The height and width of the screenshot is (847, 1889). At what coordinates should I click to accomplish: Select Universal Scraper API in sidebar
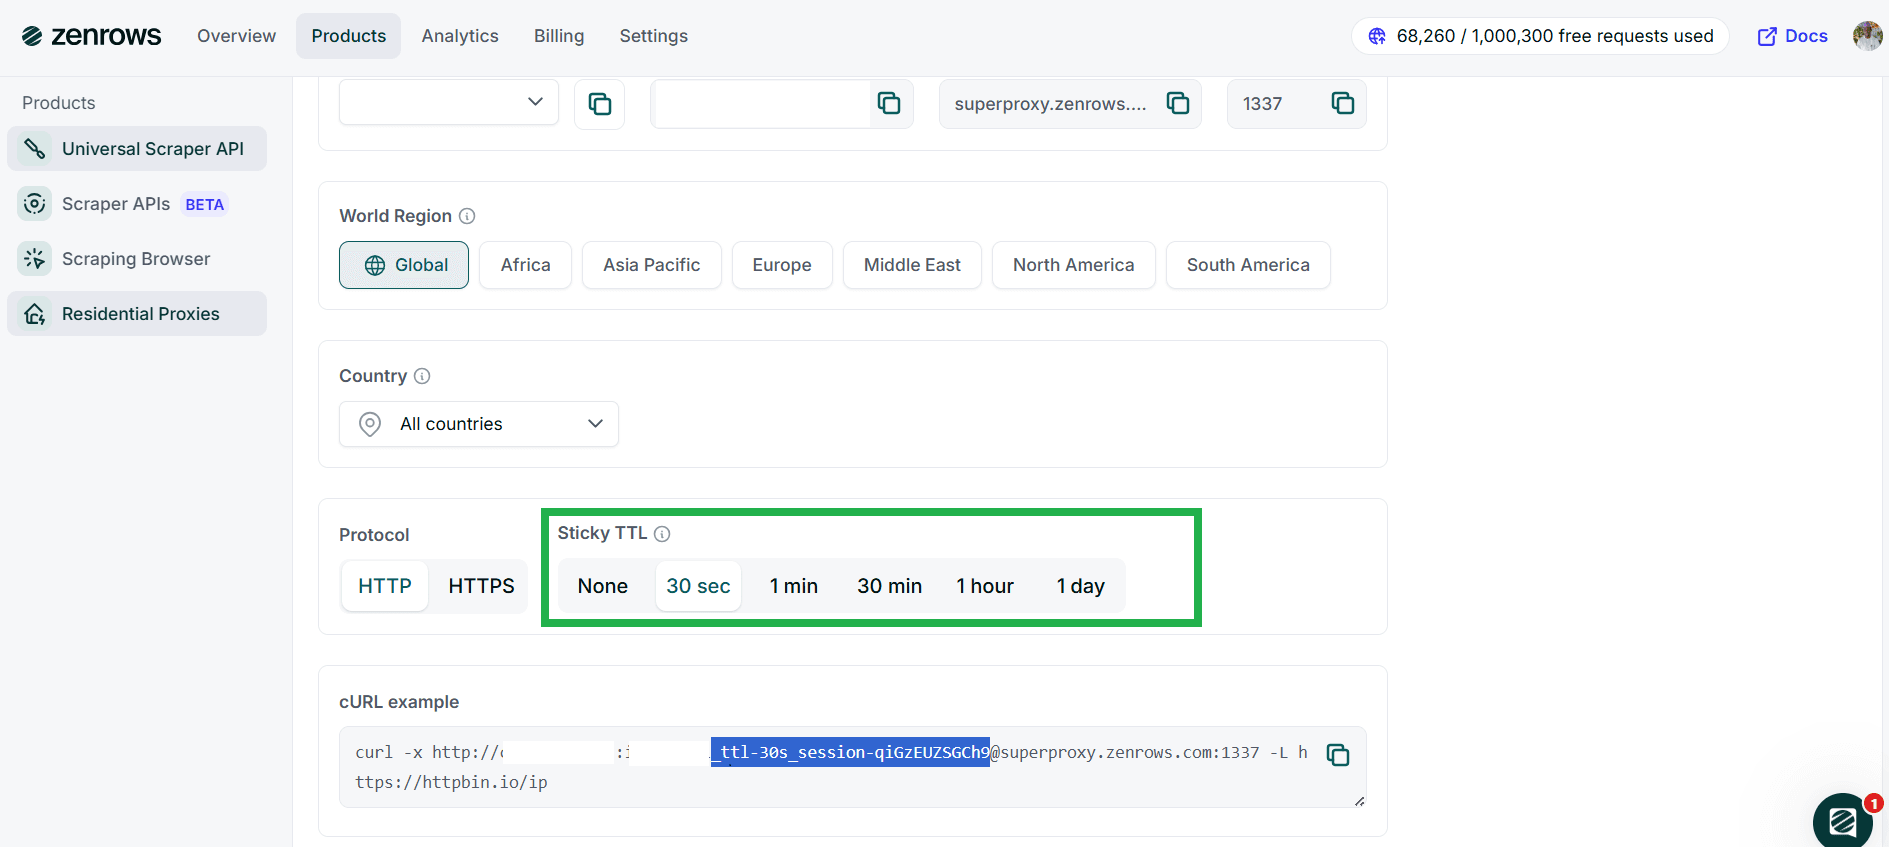pos(137,149)
